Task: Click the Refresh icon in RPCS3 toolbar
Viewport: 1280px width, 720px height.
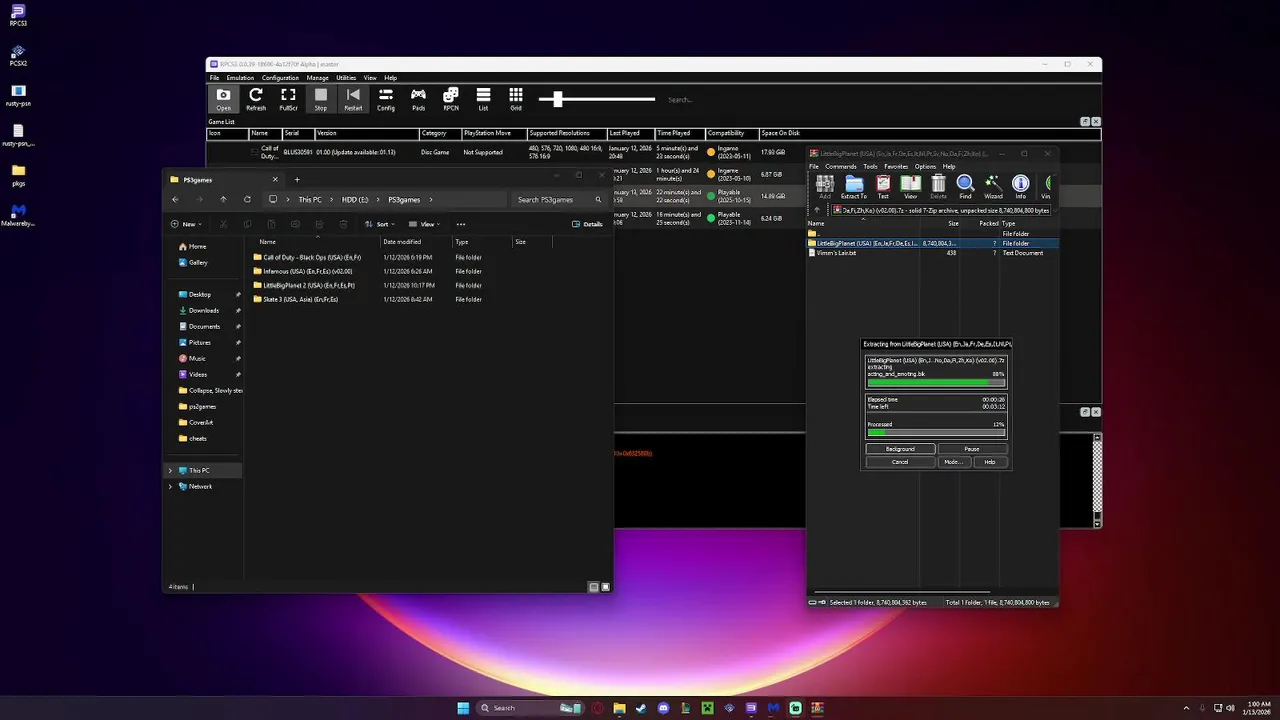Action: (x=256, y=99)
